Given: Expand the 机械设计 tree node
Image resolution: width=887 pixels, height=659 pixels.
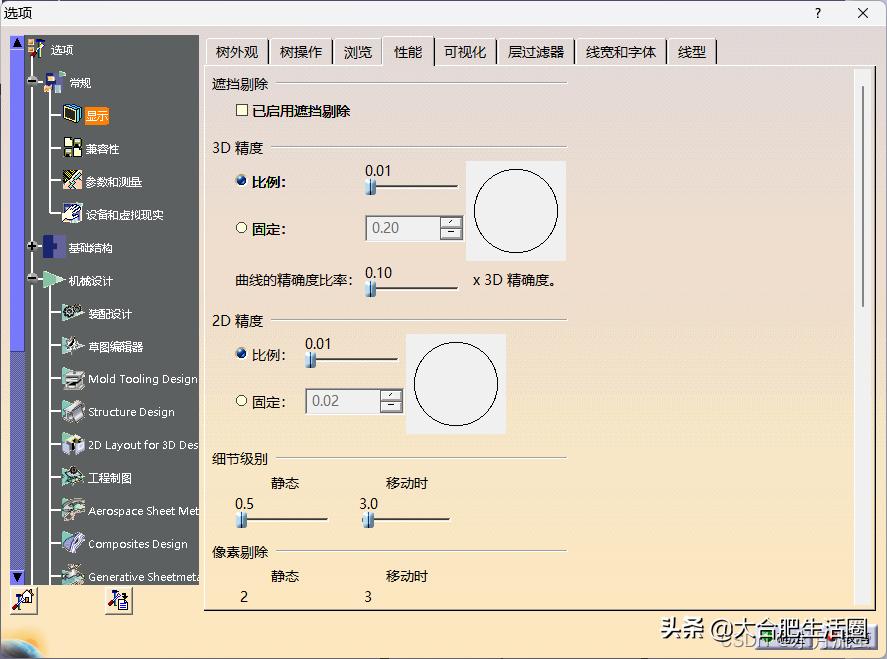Looking at the screenshot, I should click(x=31, y=280).
